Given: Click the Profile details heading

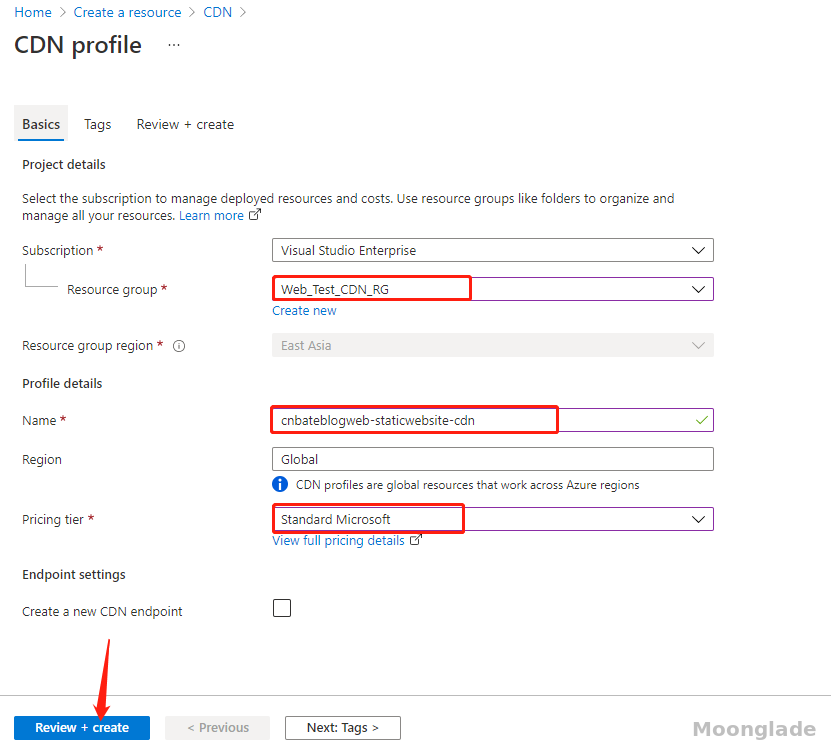Looking at the screenshot, I should click(62, 384).
